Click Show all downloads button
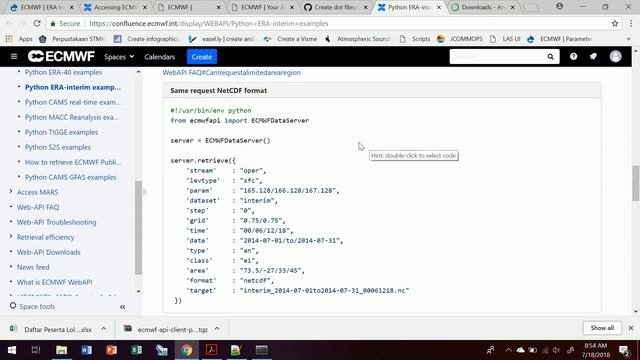This screenshot has height=360, width=640. click(602, 328)
